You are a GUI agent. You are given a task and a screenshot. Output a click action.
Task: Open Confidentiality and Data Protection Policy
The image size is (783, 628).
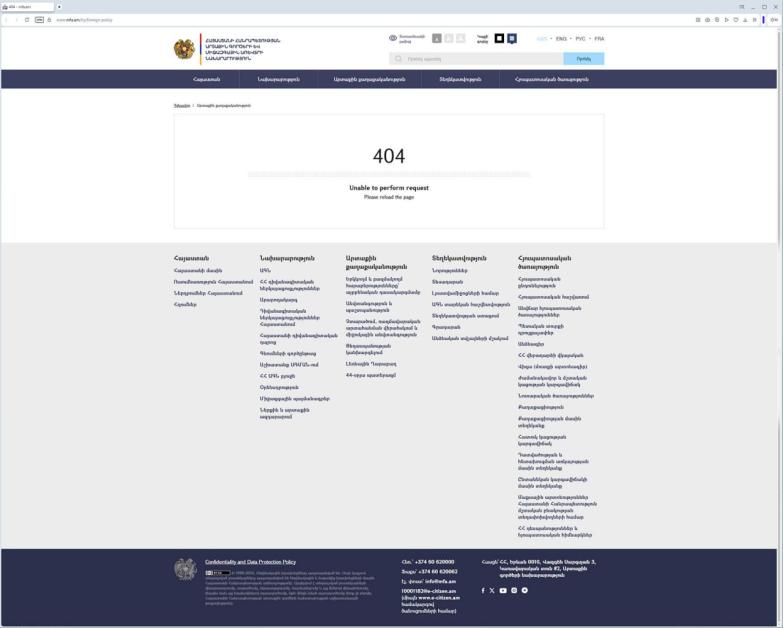click(250, 562)
